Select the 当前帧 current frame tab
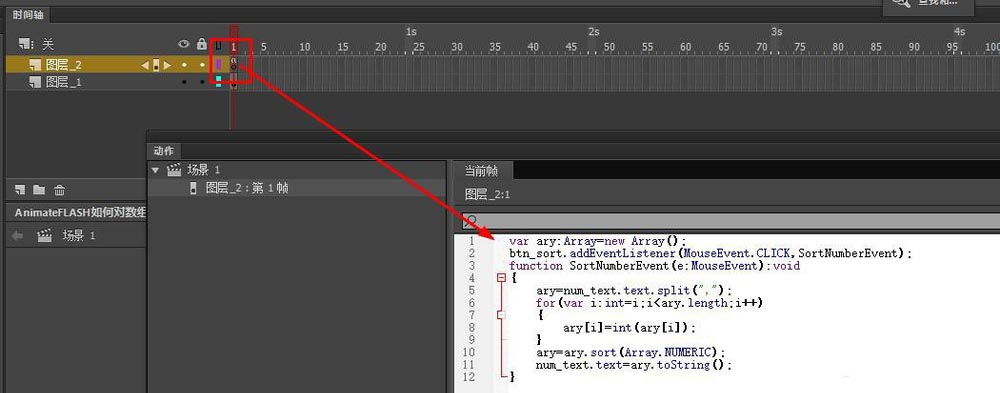Screen dimensions: 1000x393 [x=481, y=171]
